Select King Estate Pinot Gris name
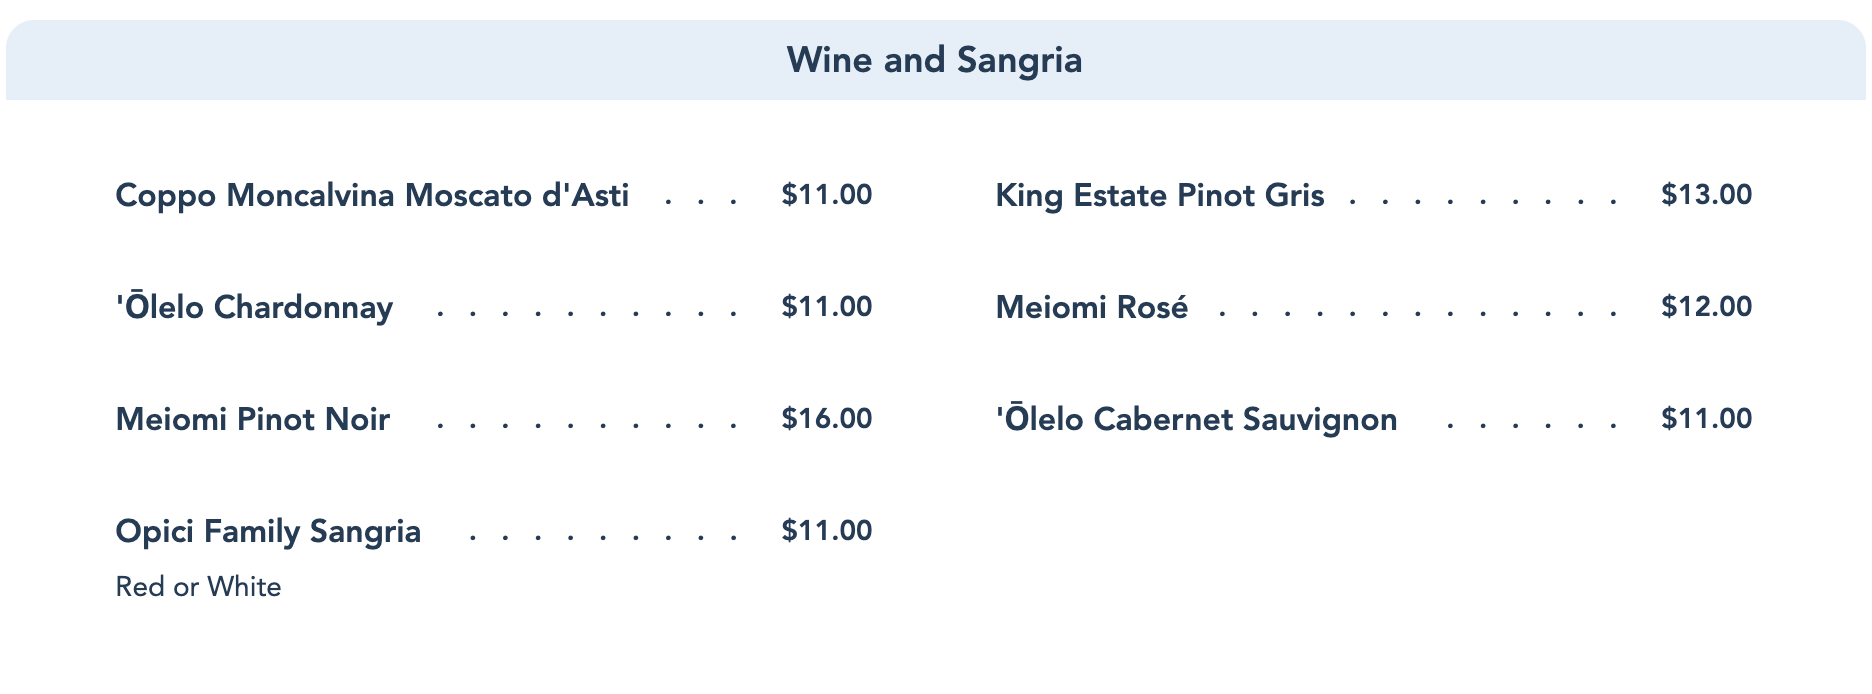Viewport: 1872px width, 694px height. (x=1159, y=195)
